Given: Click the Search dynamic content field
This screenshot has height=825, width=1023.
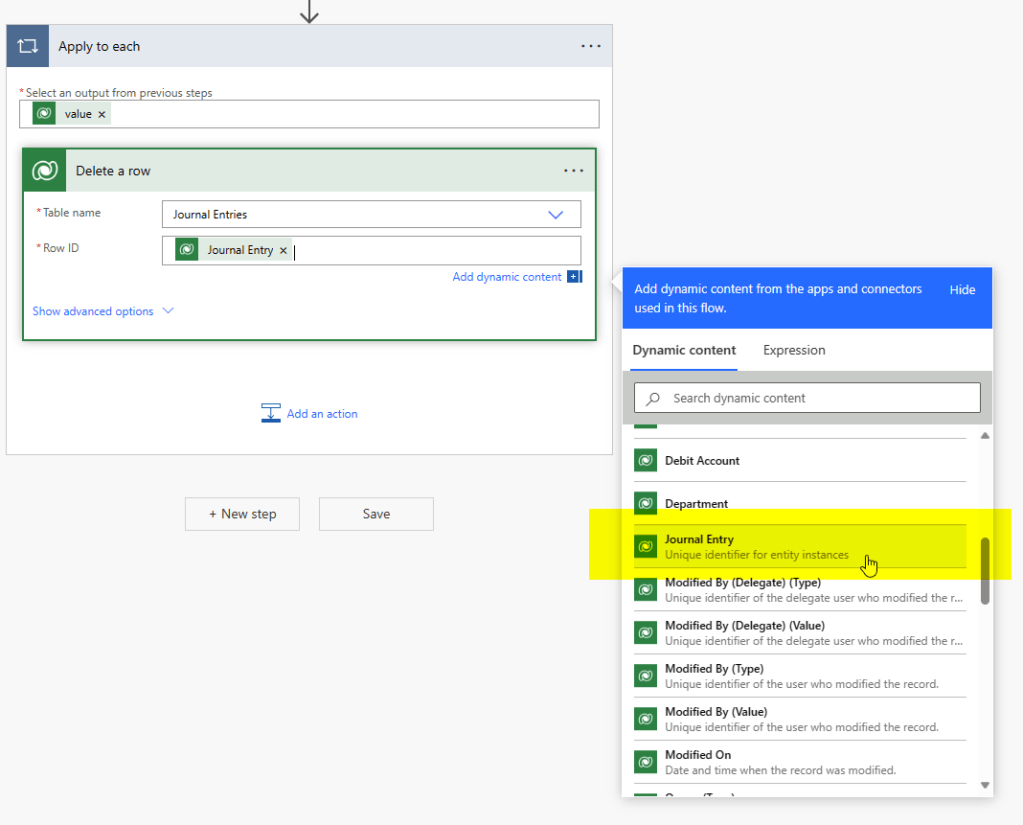Looking at the screenshot, I should click(x=820, y=398).
